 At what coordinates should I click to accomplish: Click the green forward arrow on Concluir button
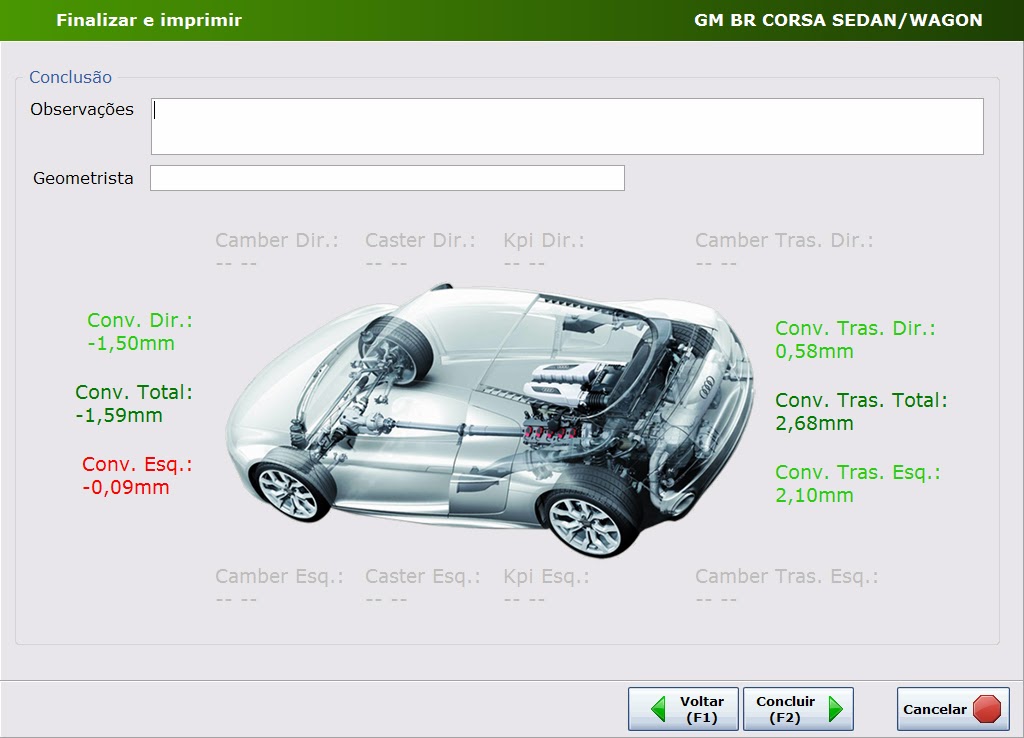pos(838,709)
